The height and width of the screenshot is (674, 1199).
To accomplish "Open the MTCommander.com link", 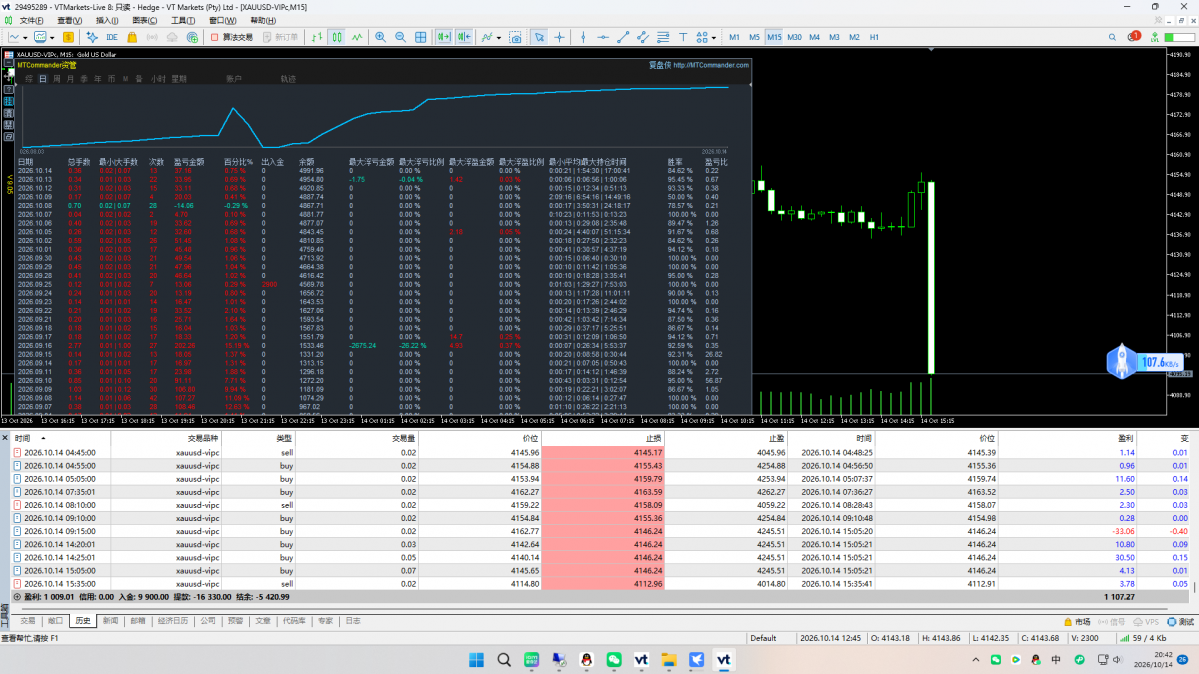I will [x=710, y=65].
